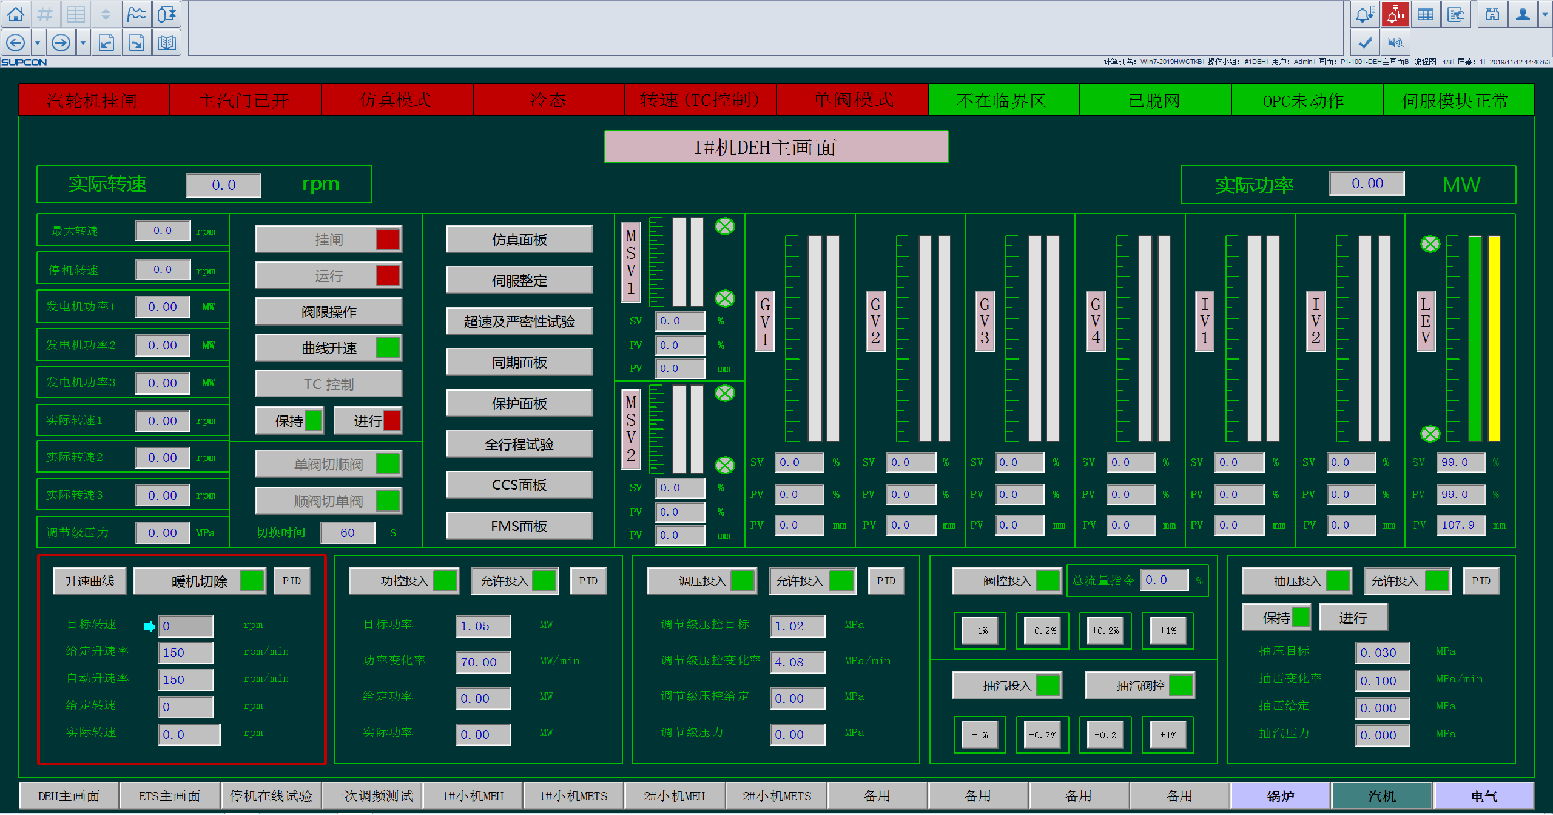Click the 目标转速 target speed input field
This screenshot has width=1553, height=815.
pos(186,626)
